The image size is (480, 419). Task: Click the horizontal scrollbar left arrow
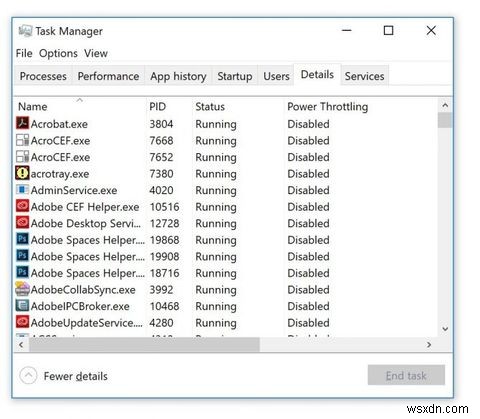[x=21, y=344]
